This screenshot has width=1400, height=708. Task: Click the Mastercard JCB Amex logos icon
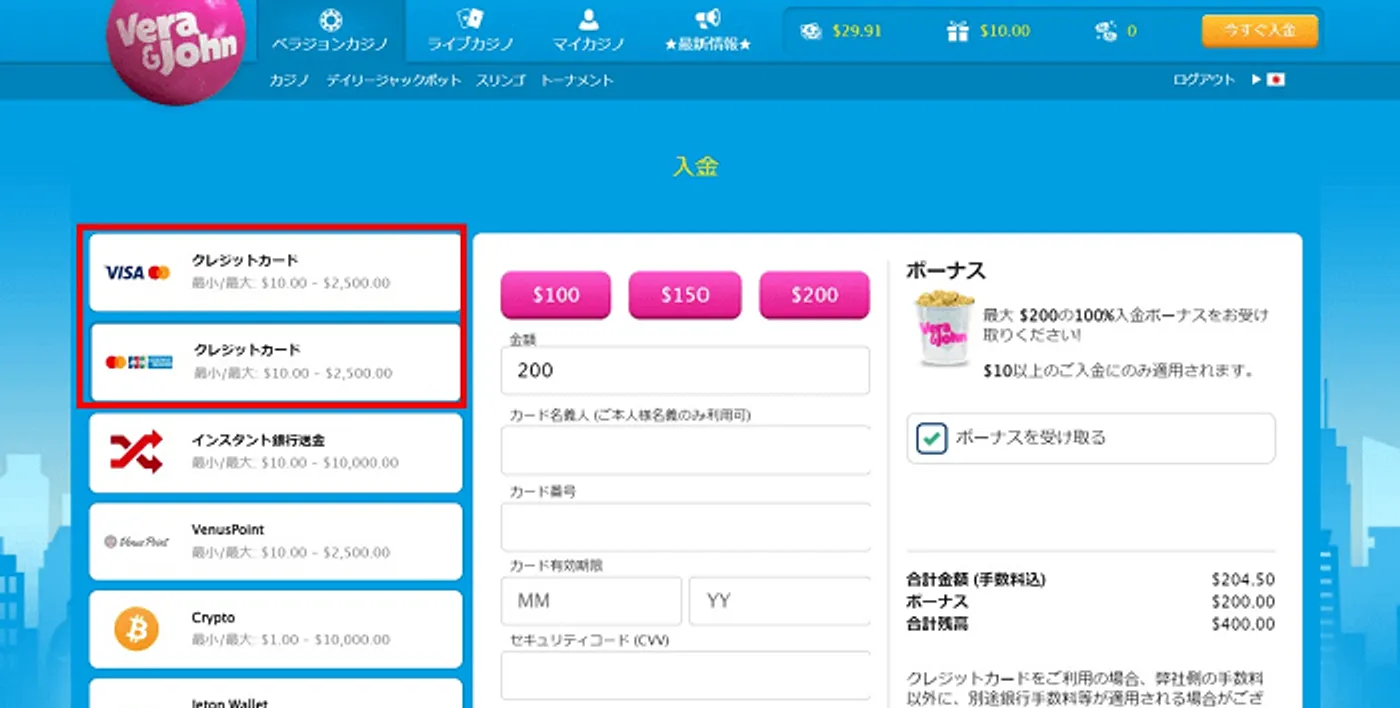139,362
